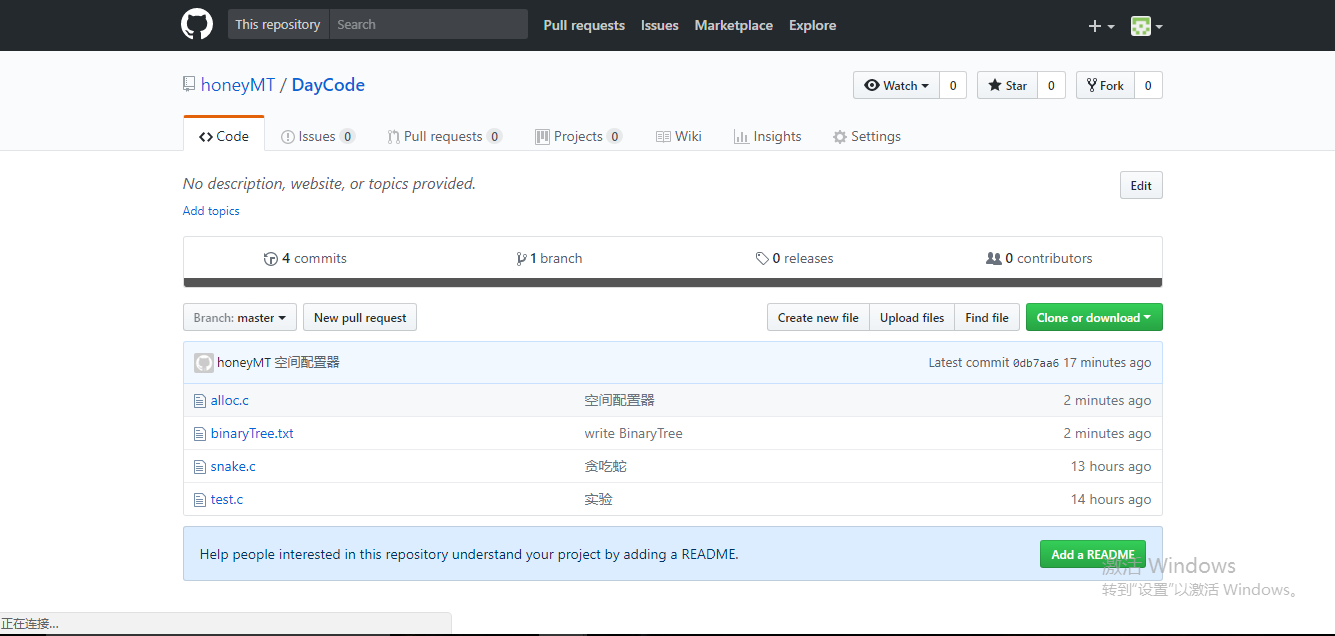Viewport: 1335px width, 636px height.
Task: Open the snake.c file
Action: 233,467
